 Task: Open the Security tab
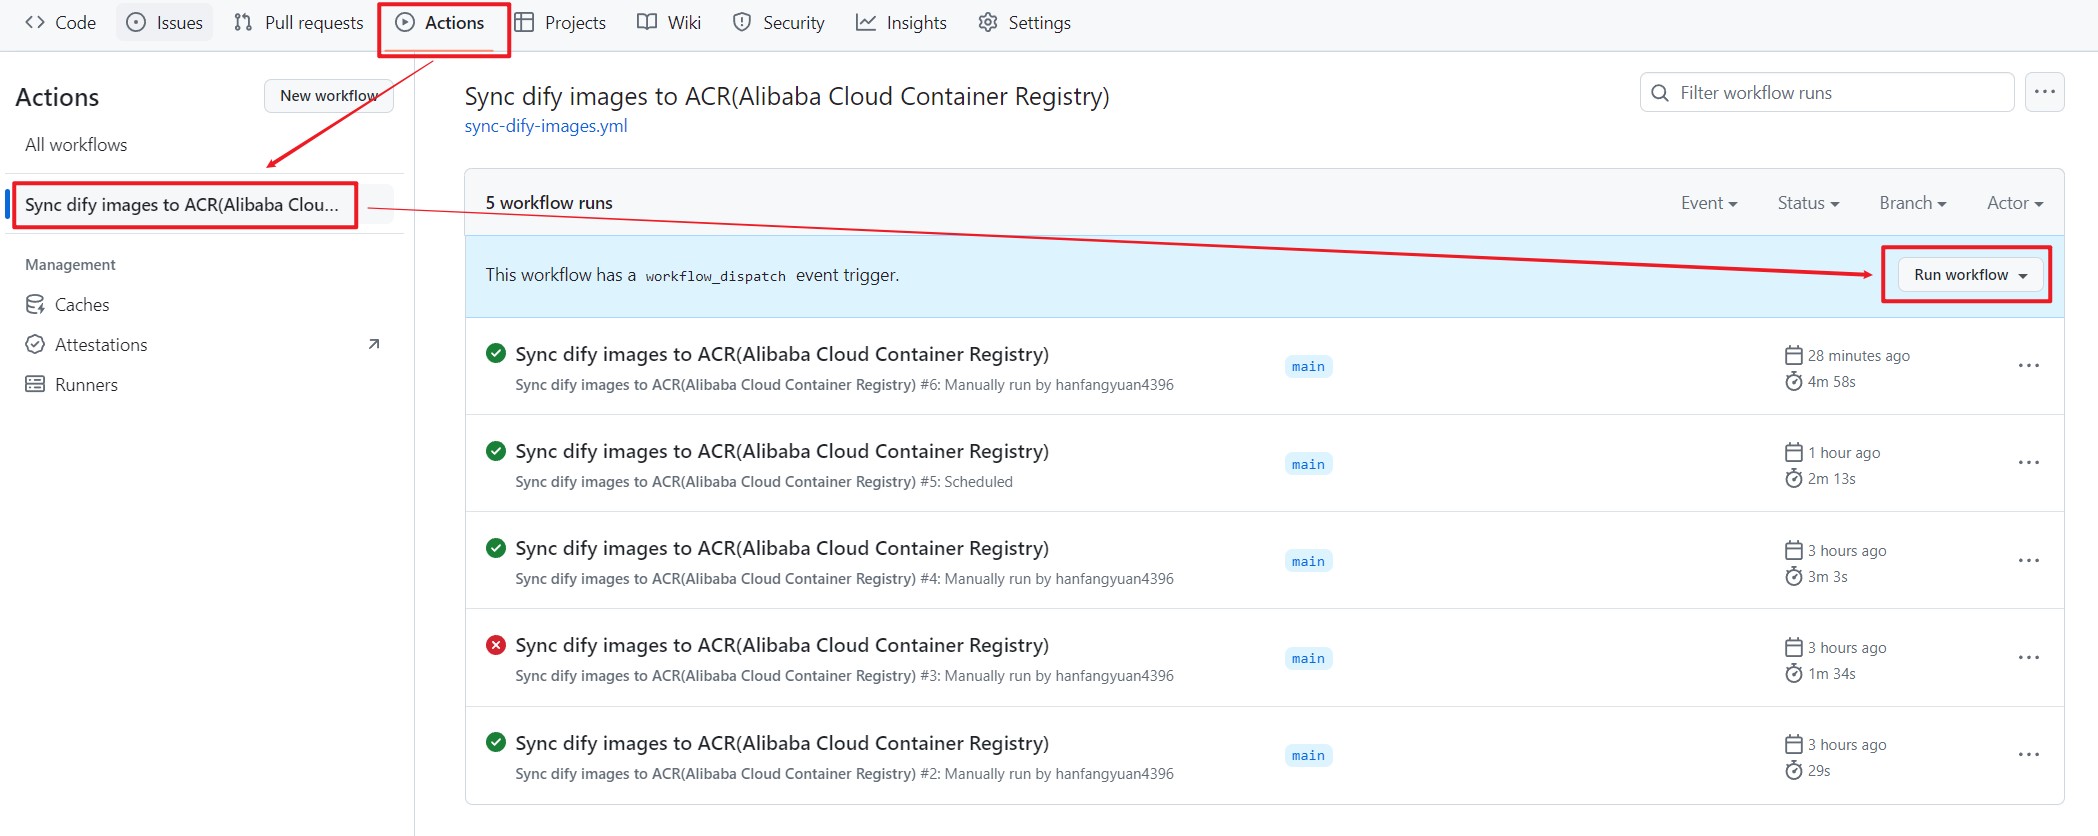coord(779,22)
